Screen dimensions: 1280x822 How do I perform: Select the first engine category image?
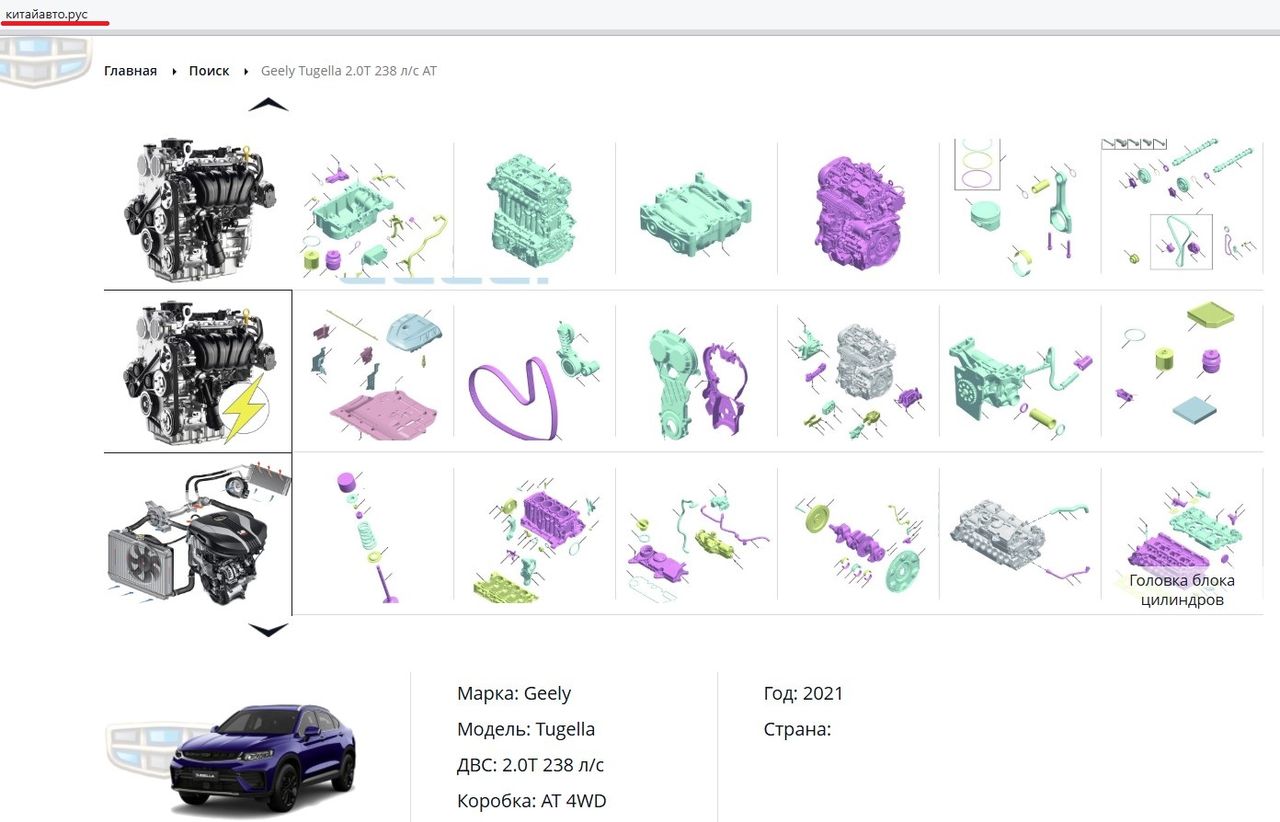198,210
